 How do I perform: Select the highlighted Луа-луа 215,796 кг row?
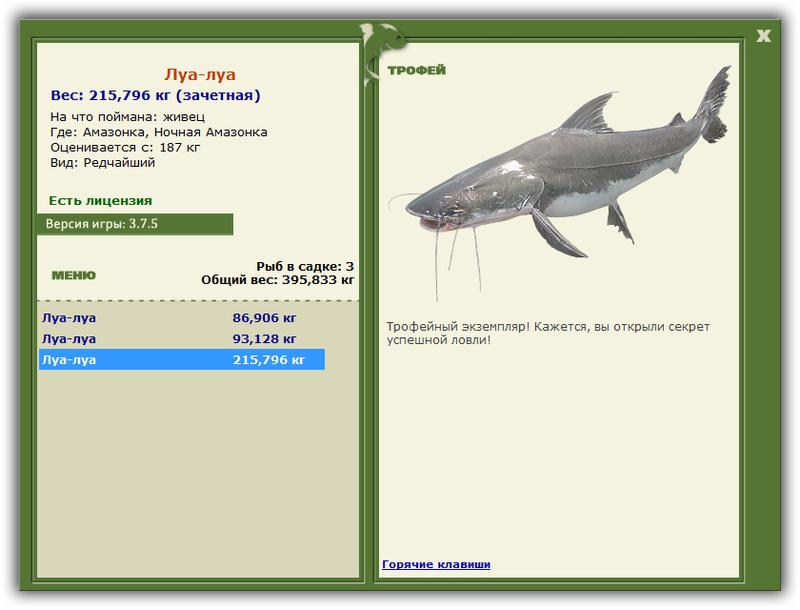182,360
